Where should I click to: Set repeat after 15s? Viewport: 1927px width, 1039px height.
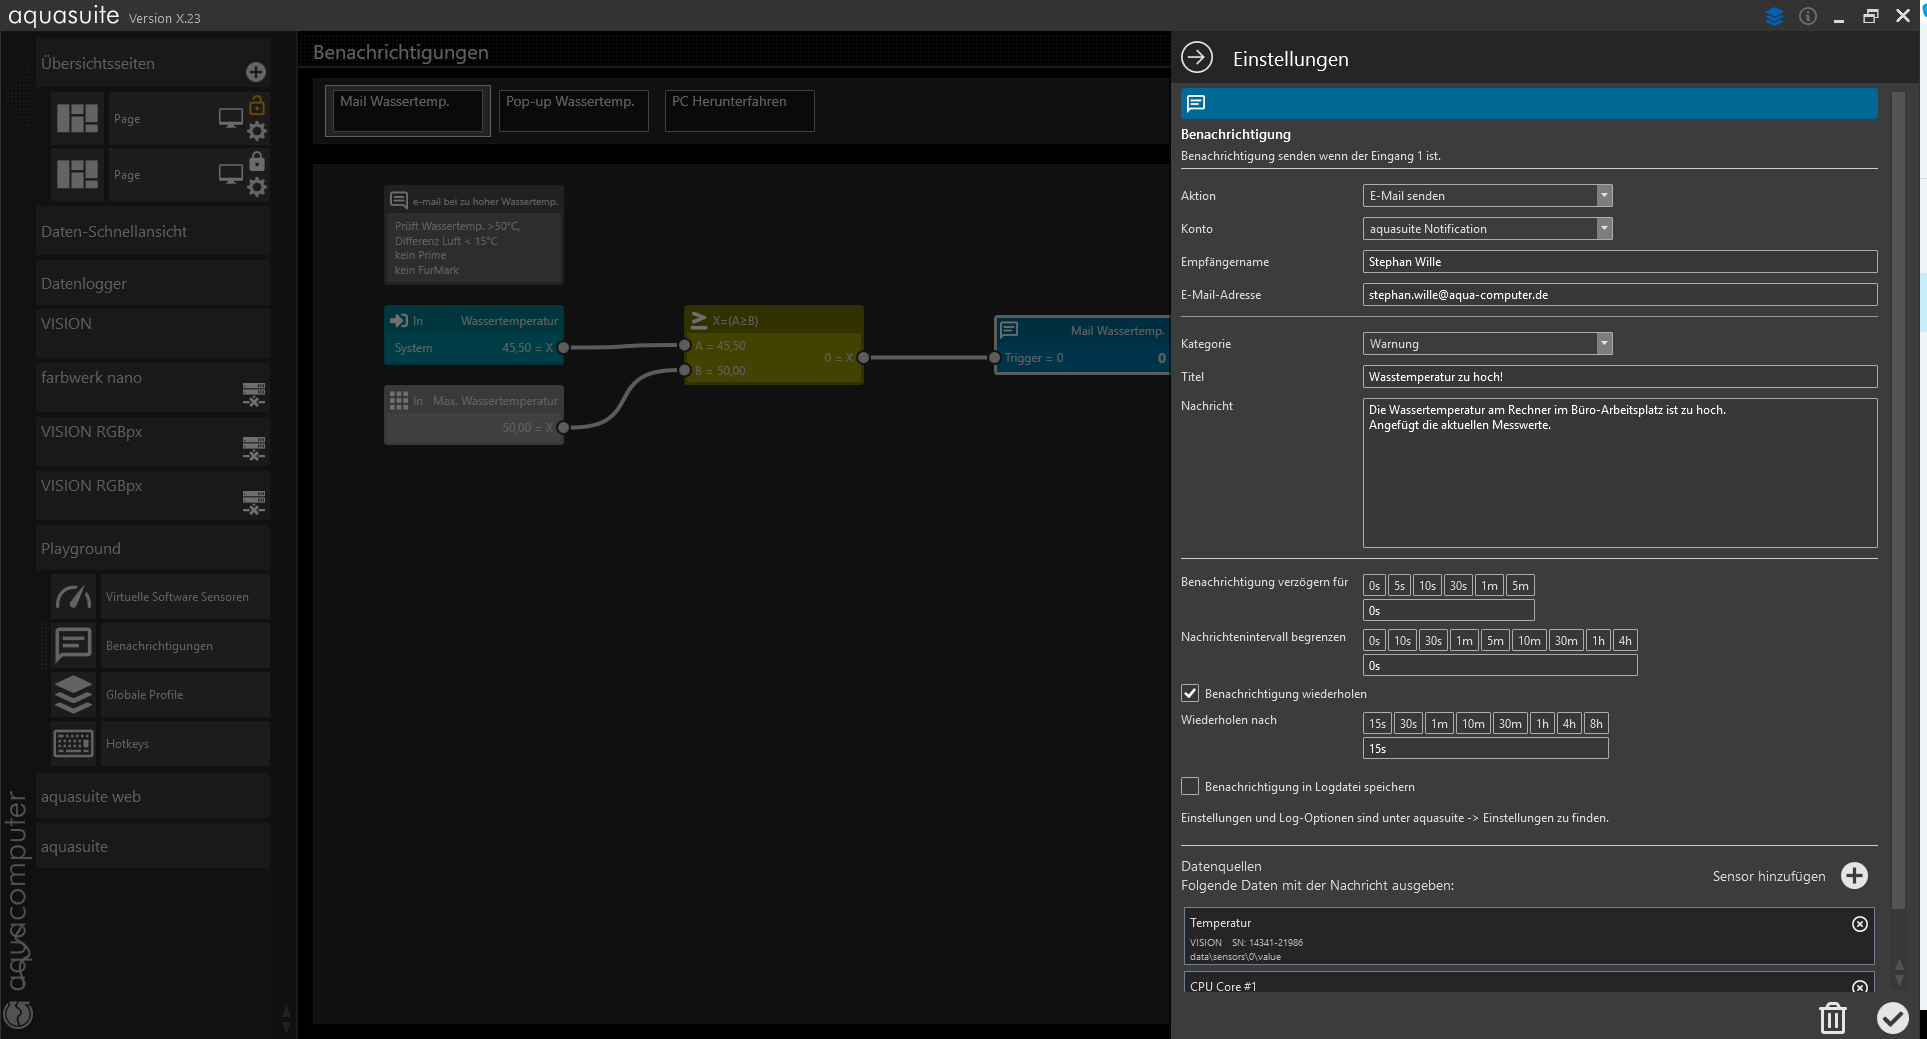[1377, 724]
